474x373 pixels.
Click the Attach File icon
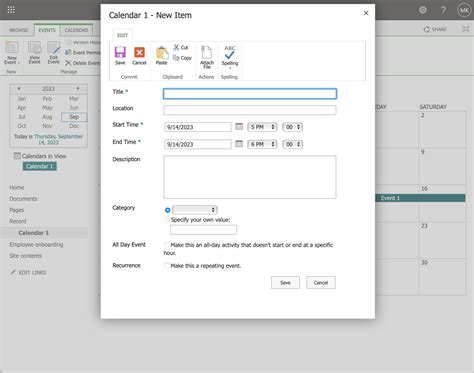tap(207, 53)
